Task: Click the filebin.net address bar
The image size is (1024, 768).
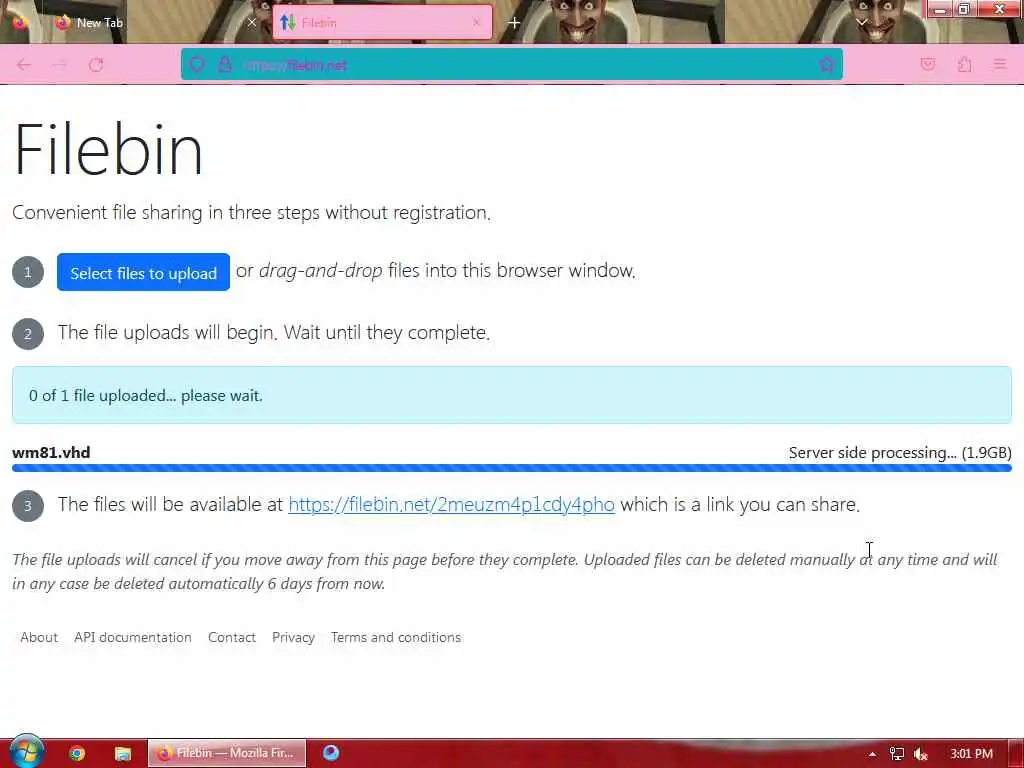Action: coord(511,65)
